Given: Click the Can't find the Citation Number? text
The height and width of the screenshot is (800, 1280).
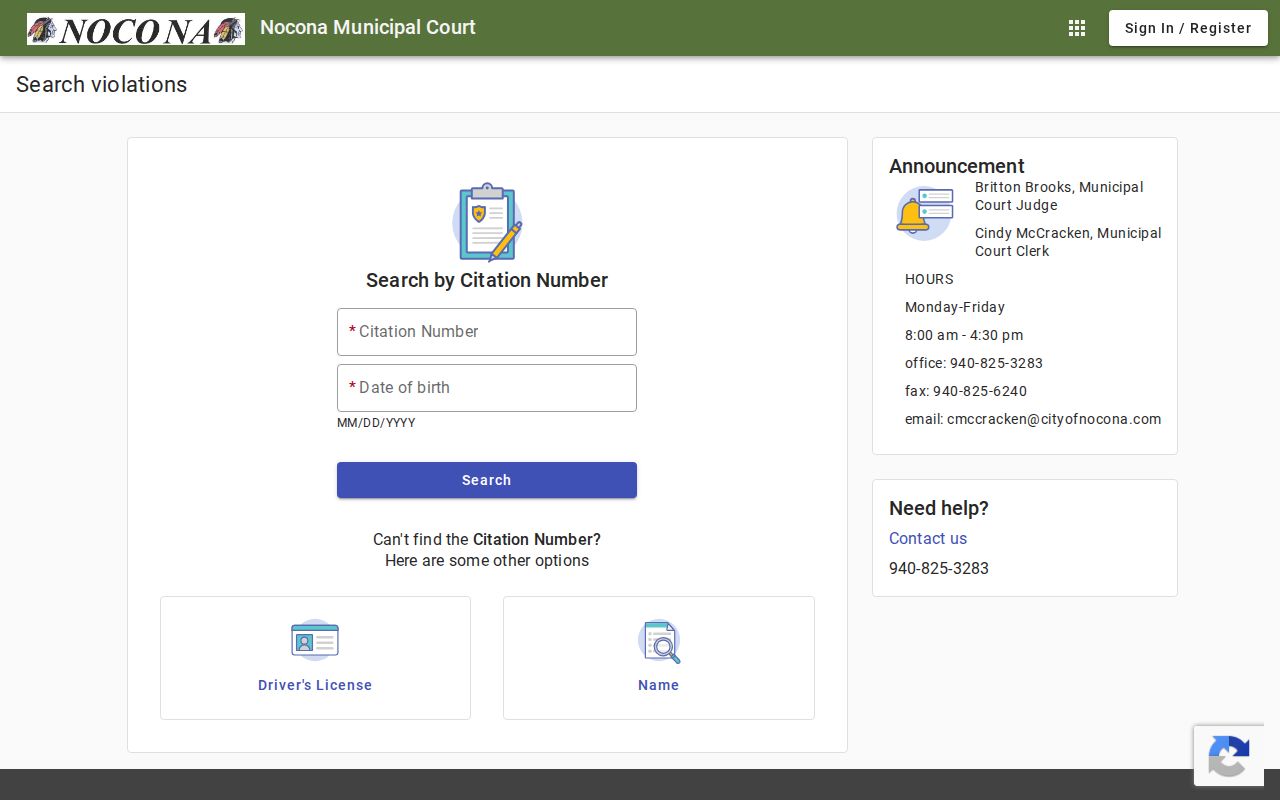Looking at the screenshot, I should click(487, 539).
